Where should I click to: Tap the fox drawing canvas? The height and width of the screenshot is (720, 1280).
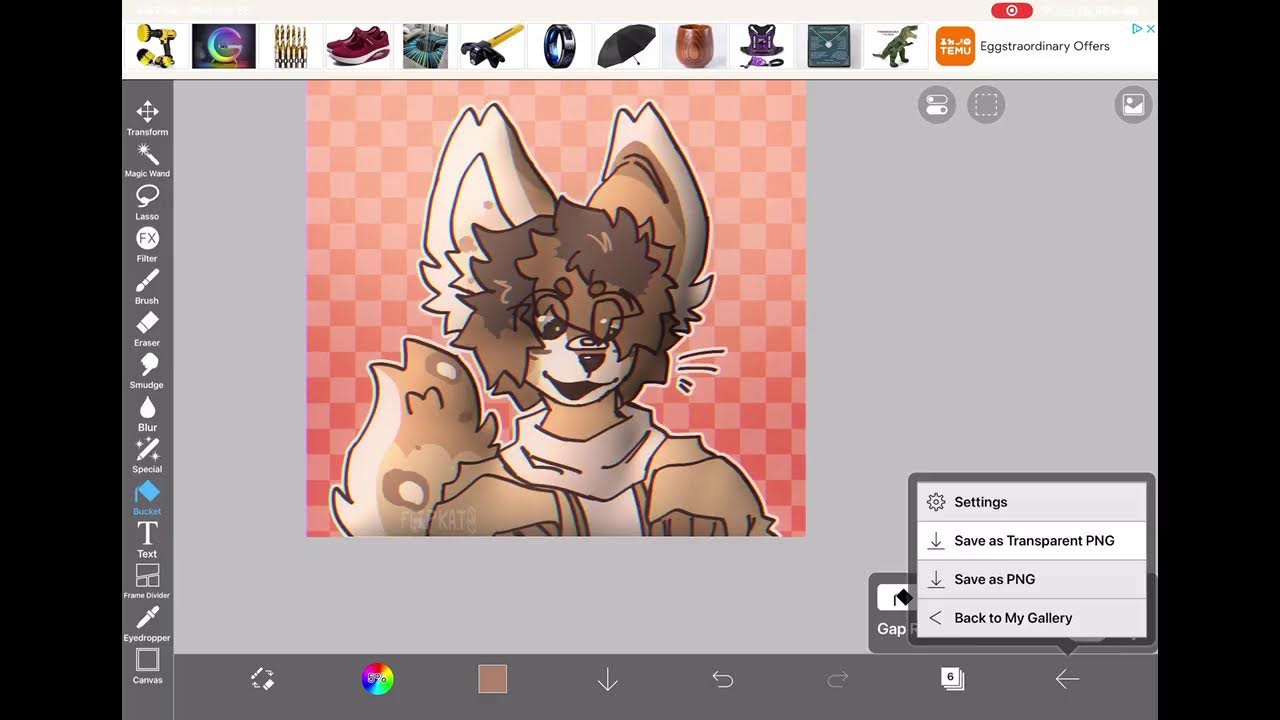coord(556,309)
